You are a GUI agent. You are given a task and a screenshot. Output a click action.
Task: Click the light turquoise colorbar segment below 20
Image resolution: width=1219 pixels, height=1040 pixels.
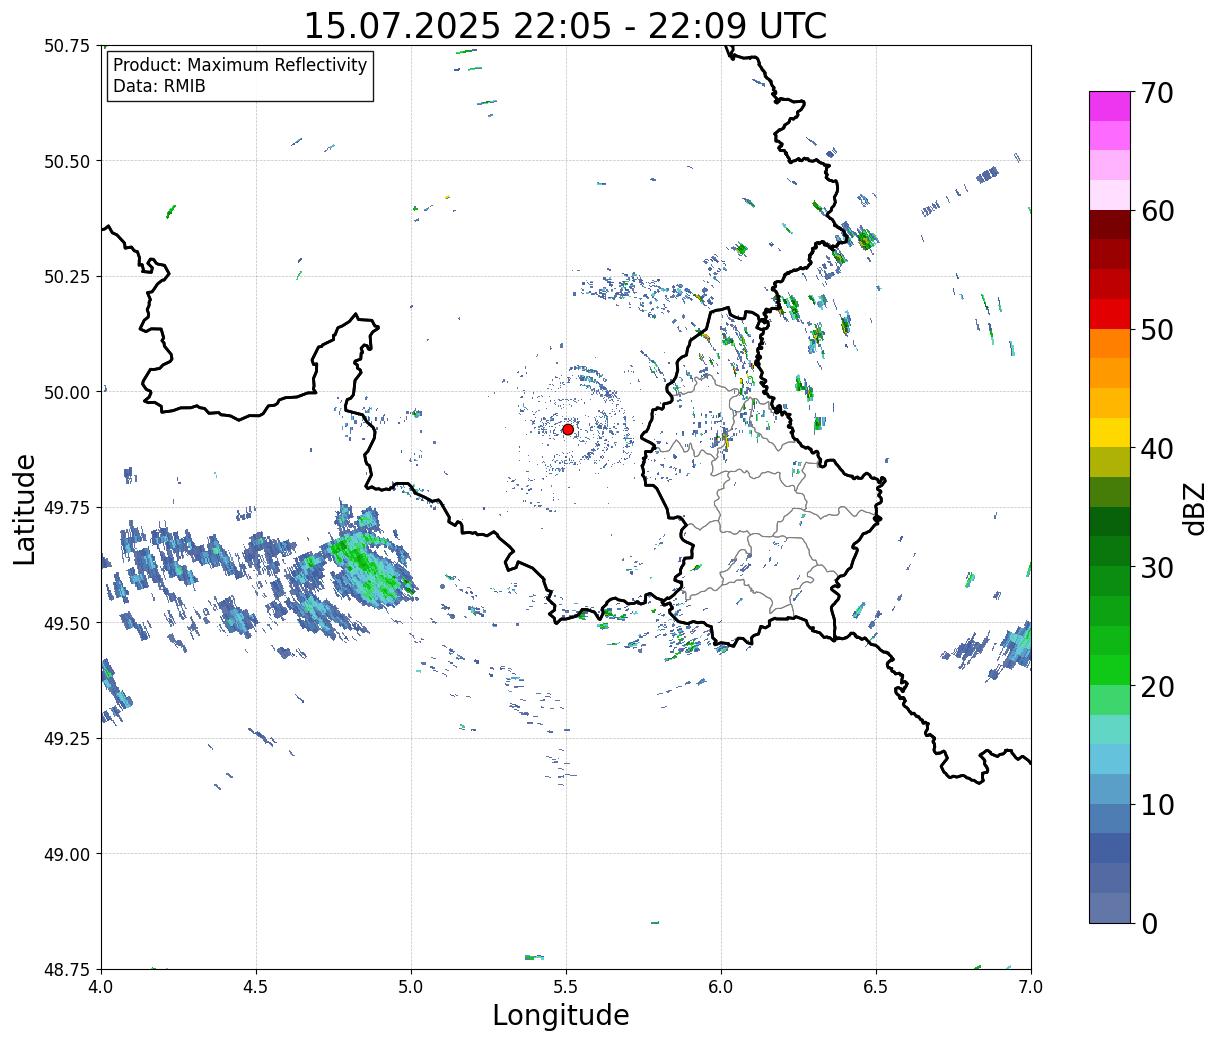coord(1110,729)
